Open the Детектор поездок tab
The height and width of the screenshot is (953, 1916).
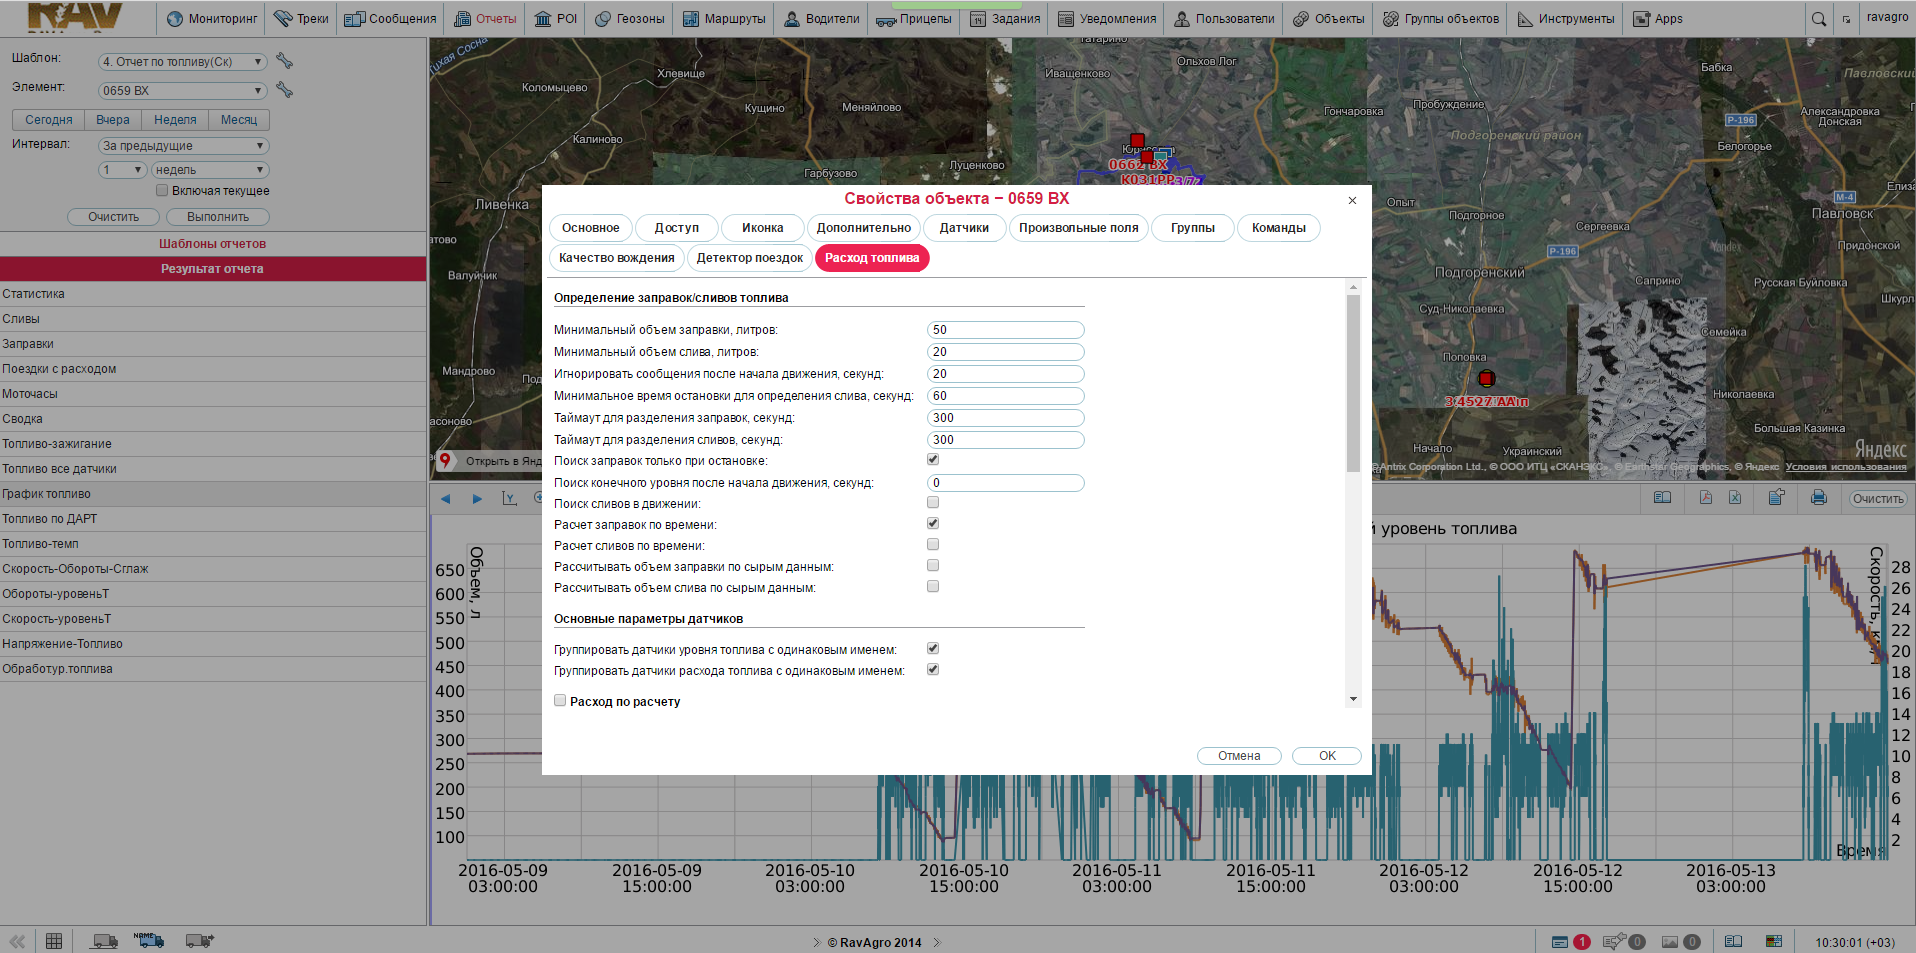tap(749, 258)
